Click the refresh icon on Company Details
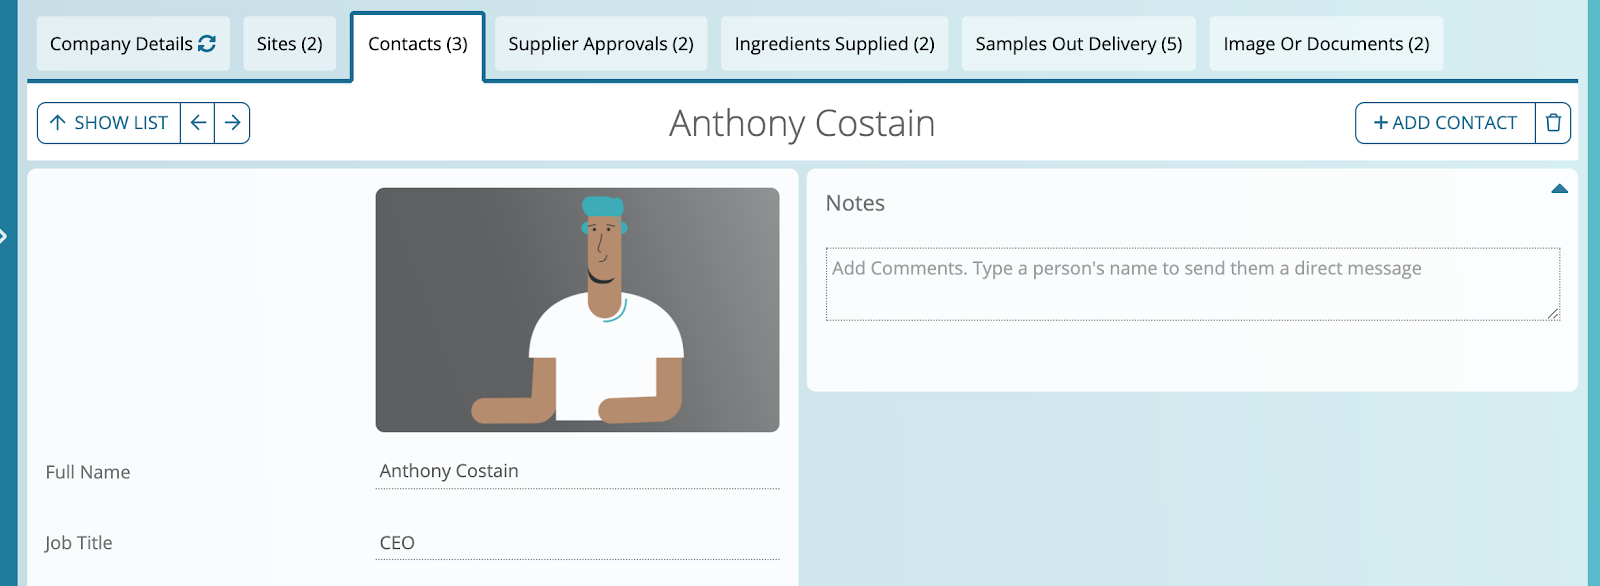 [207, 43]
